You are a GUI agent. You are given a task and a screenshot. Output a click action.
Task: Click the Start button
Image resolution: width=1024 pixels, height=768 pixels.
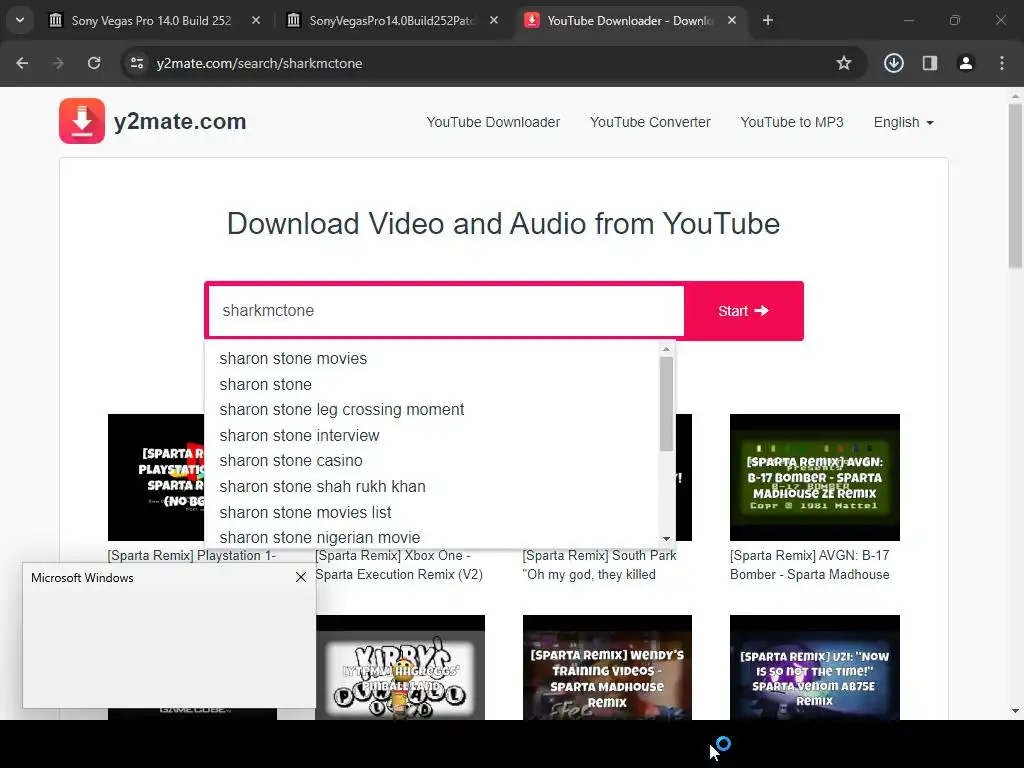pyautogui.click(x=743, y=311)
